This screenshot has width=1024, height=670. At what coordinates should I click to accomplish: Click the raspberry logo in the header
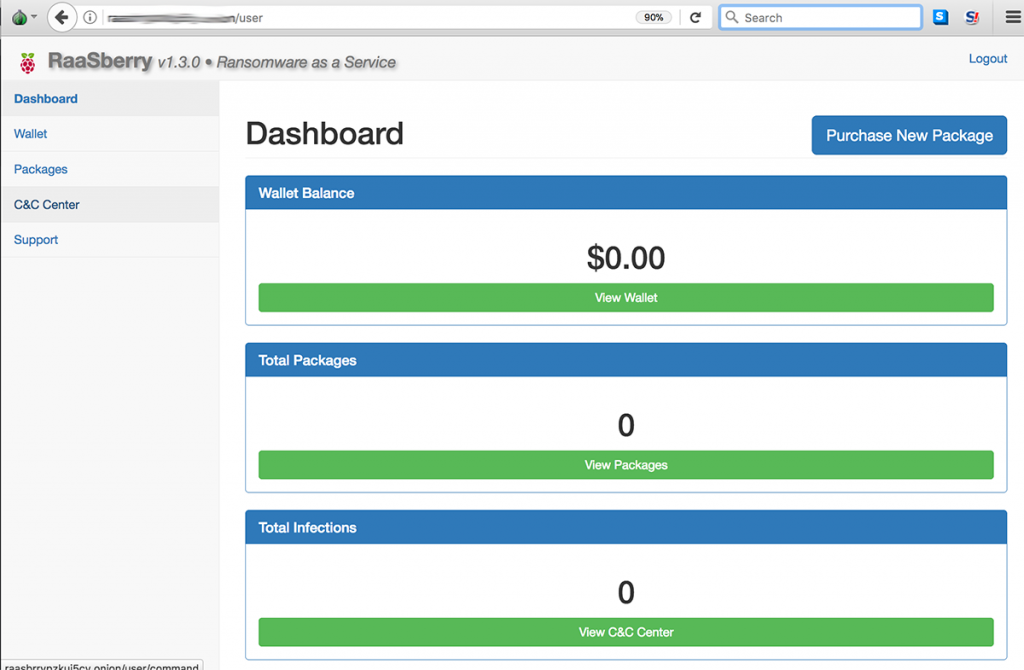click(27, 62)
